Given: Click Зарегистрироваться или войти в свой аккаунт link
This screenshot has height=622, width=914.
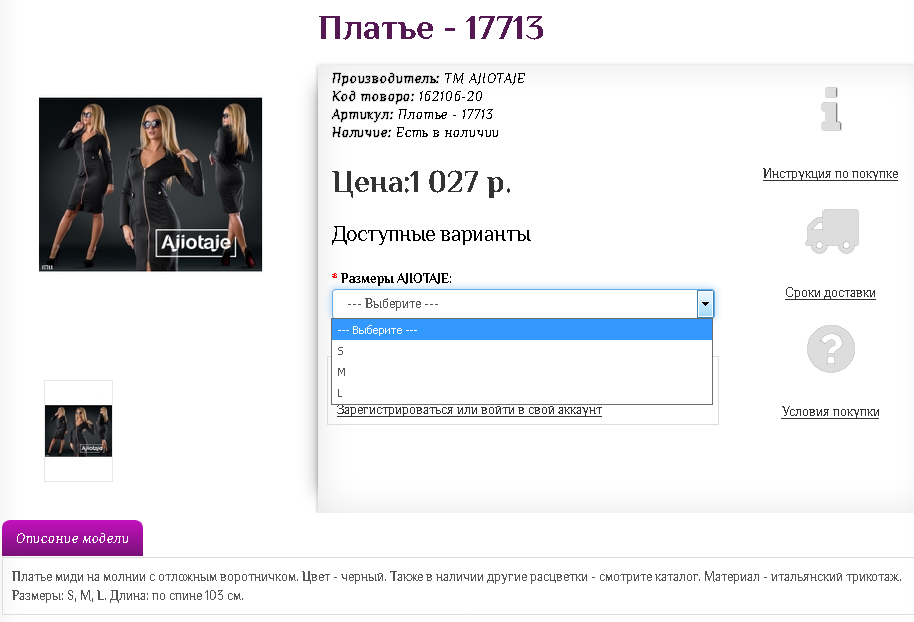Looking at the screenshot, I should [469, 410].
